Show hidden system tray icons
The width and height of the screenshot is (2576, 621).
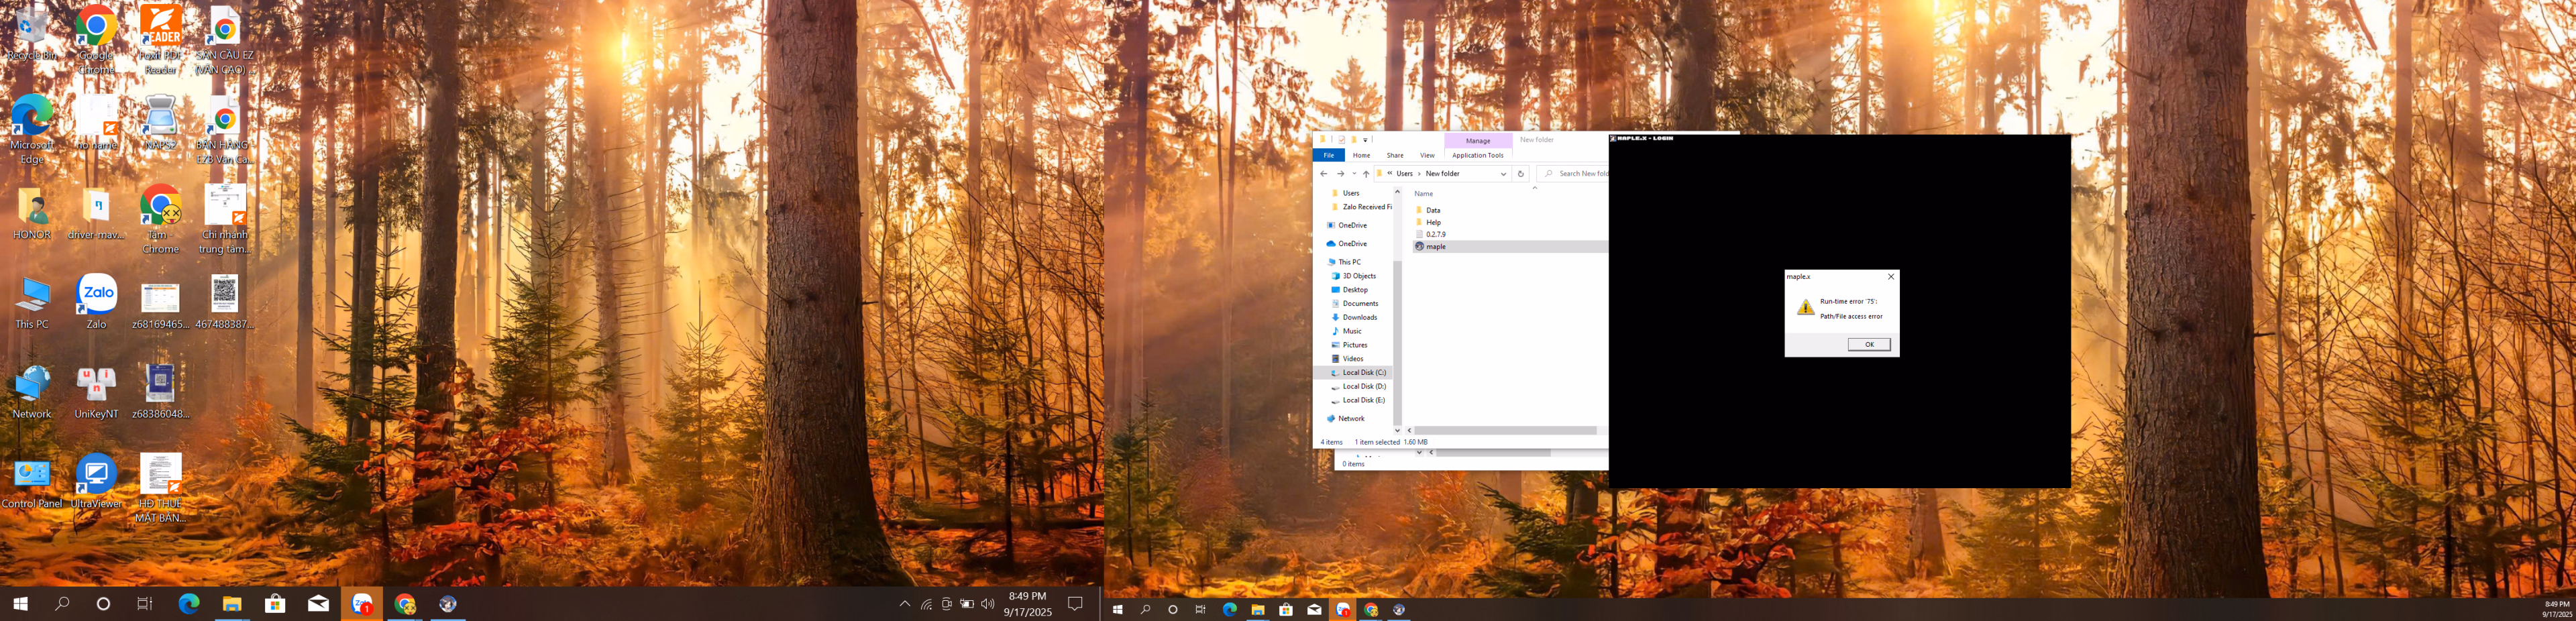[904, 604]
